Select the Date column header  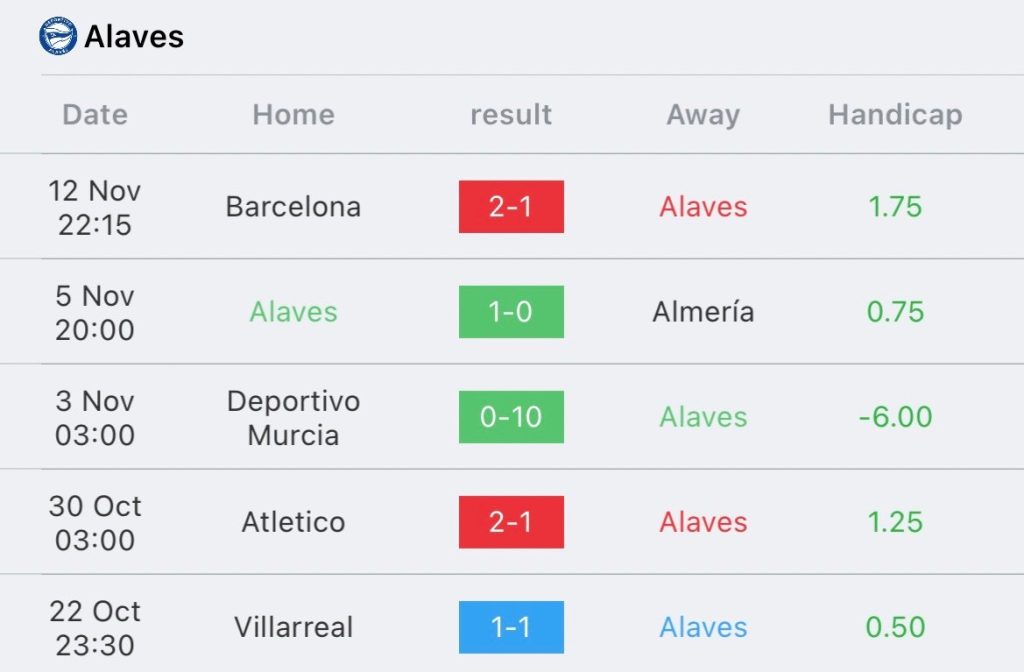[95, 115]
